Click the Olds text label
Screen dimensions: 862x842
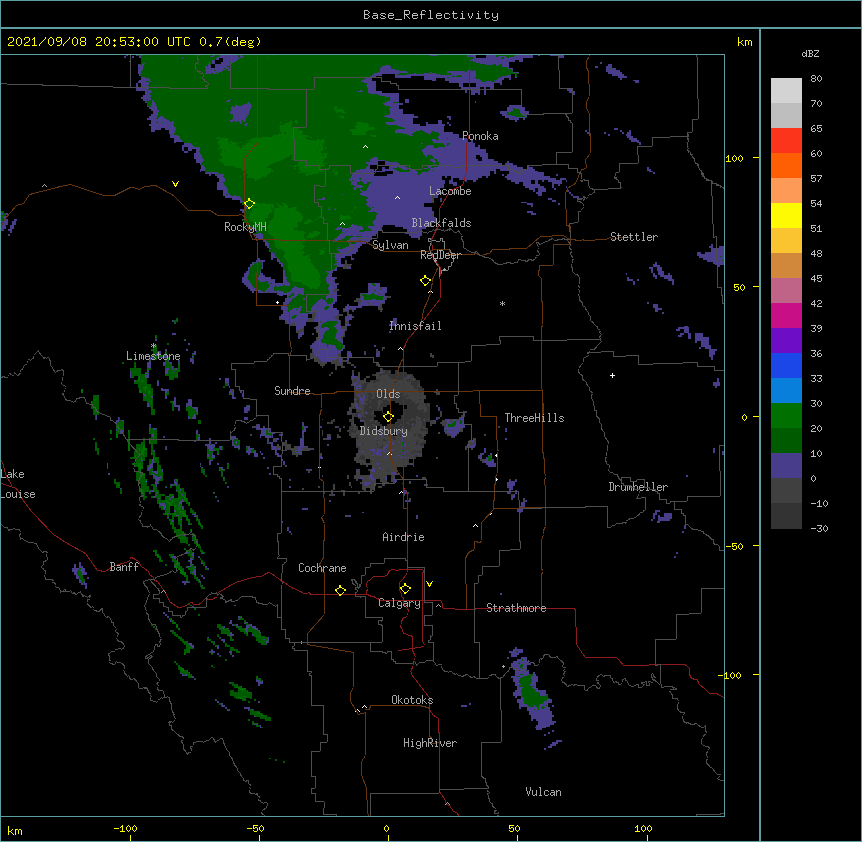pyautogui.click(x=388, y=394)
